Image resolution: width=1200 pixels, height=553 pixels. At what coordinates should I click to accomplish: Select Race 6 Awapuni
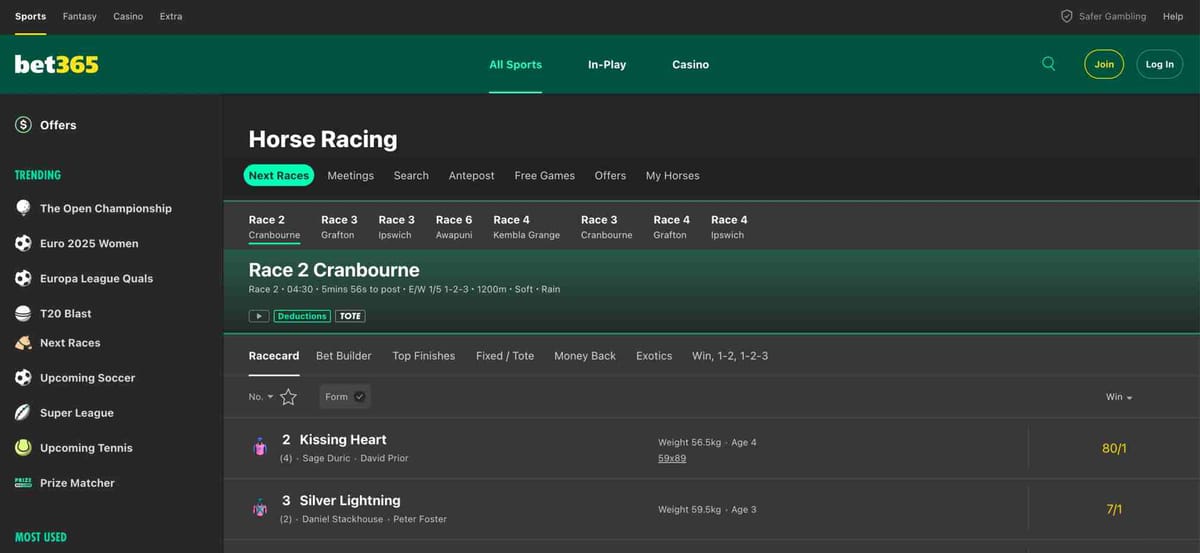(x=454, y=227)
